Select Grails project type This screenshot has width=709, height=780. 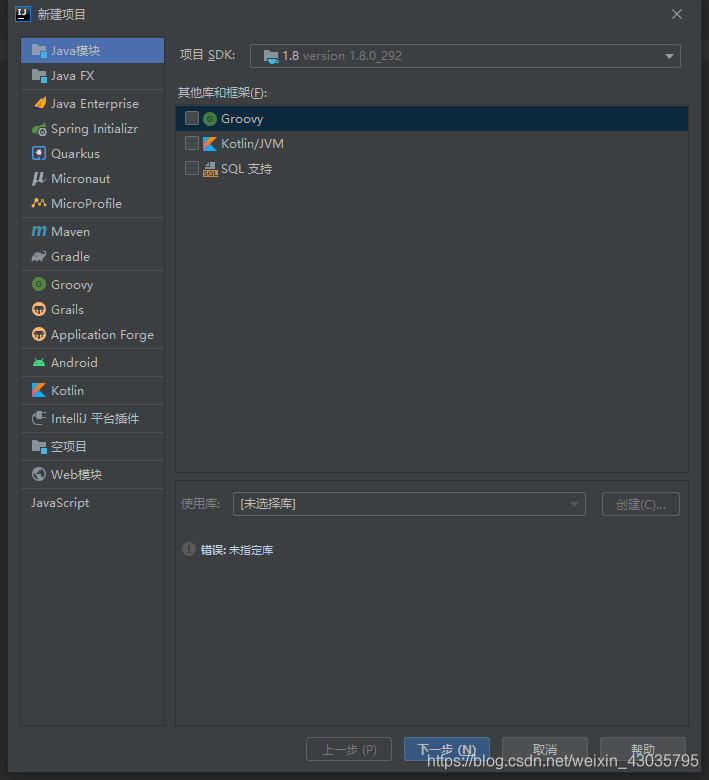[93, 309]
